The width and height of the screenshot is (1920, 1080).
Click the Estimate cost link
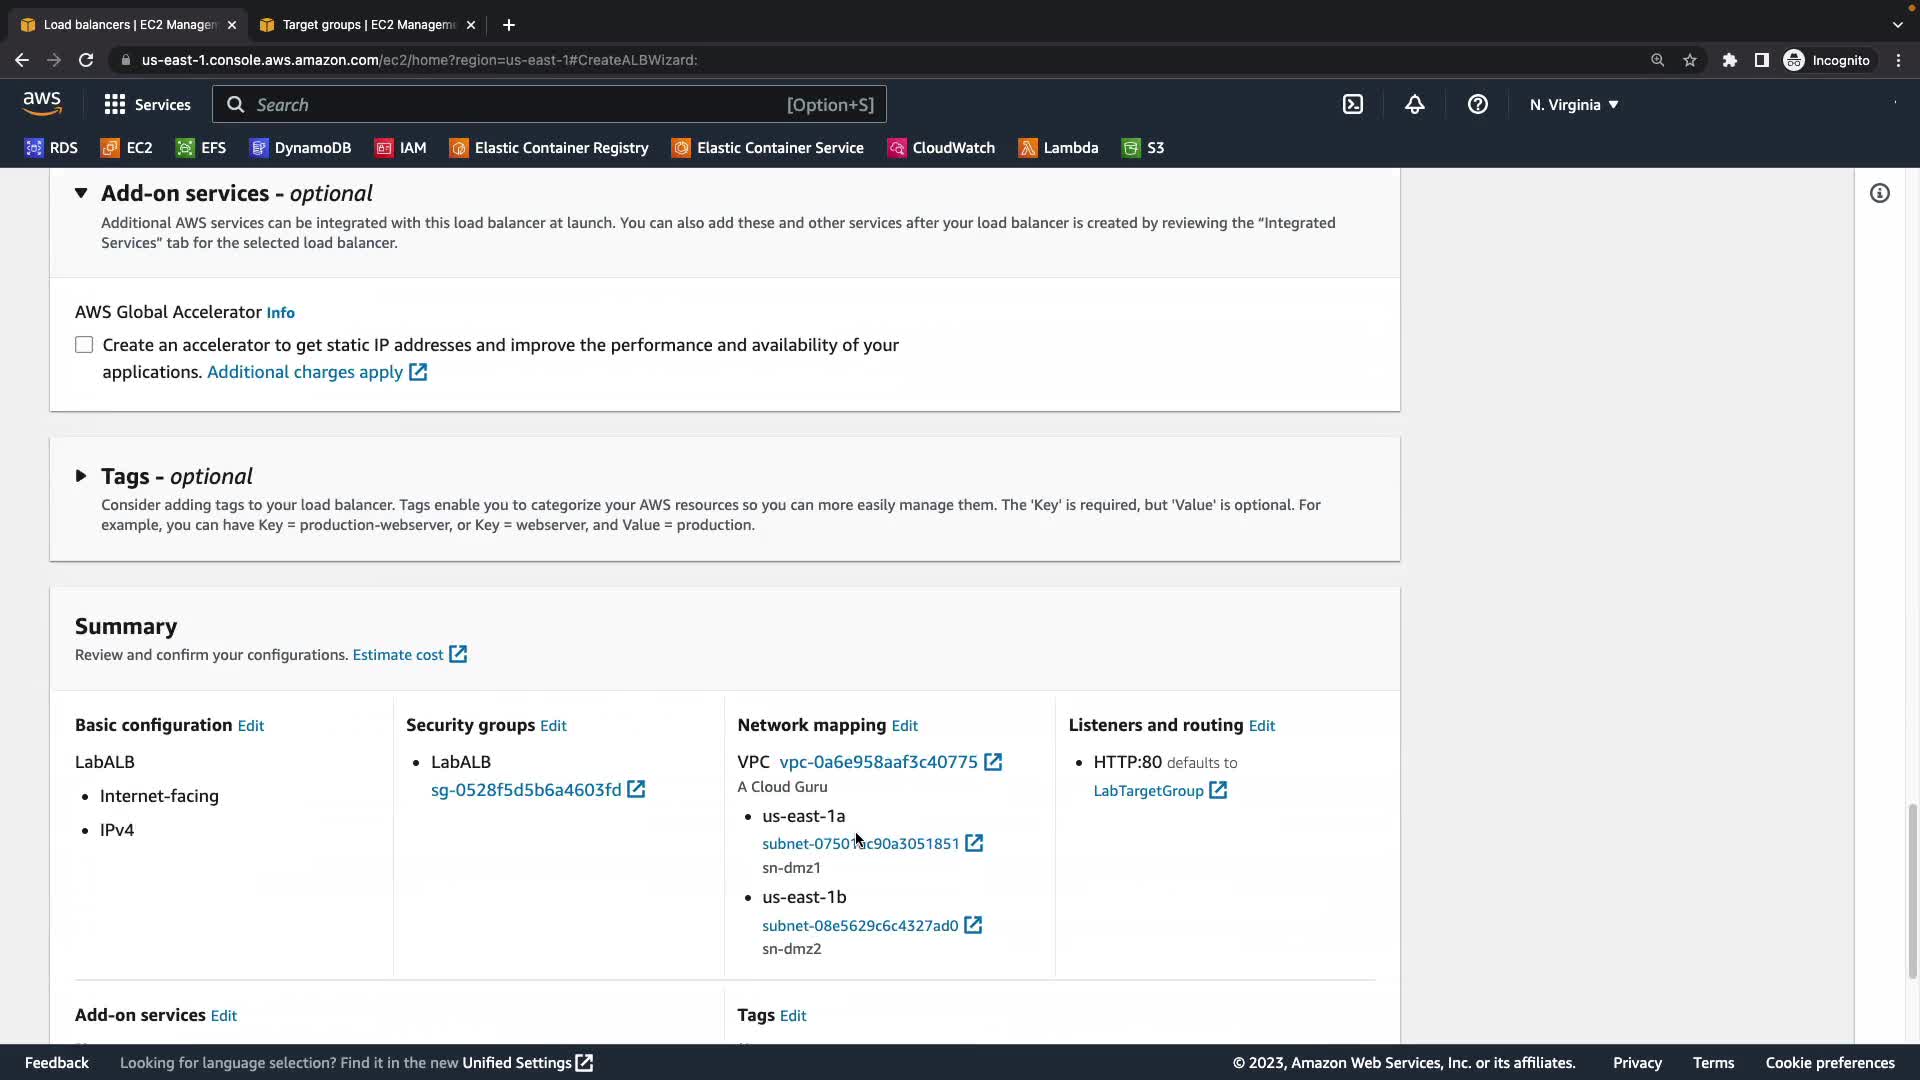pyautogui.click(x=398, y=655)
